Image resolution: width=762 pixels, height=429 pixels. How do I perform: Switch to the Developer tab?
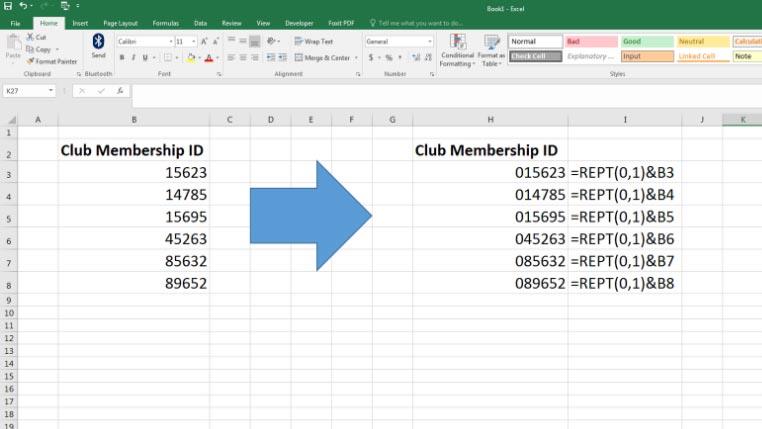pos(299,23)
